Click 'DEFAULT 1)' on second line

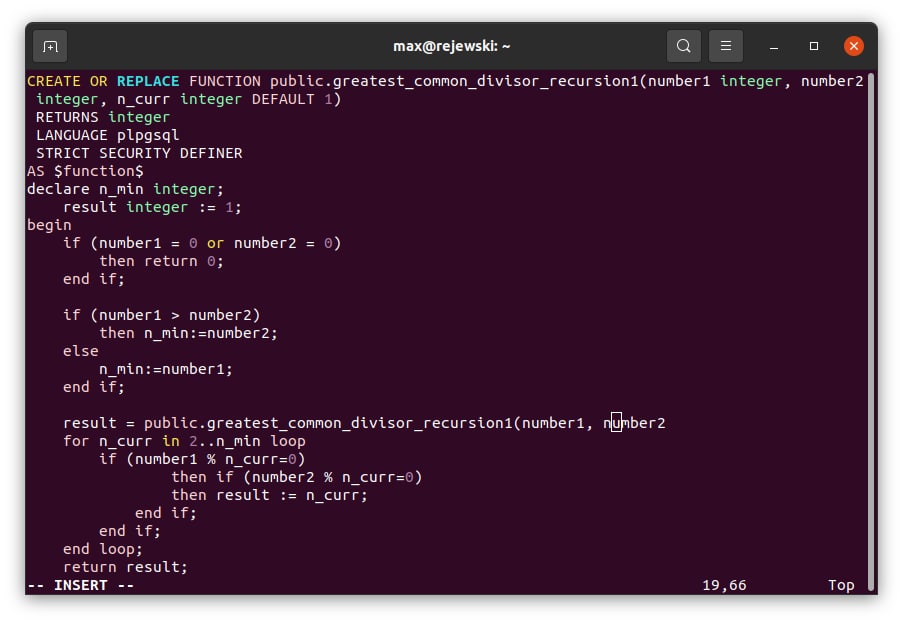[297, 99]
